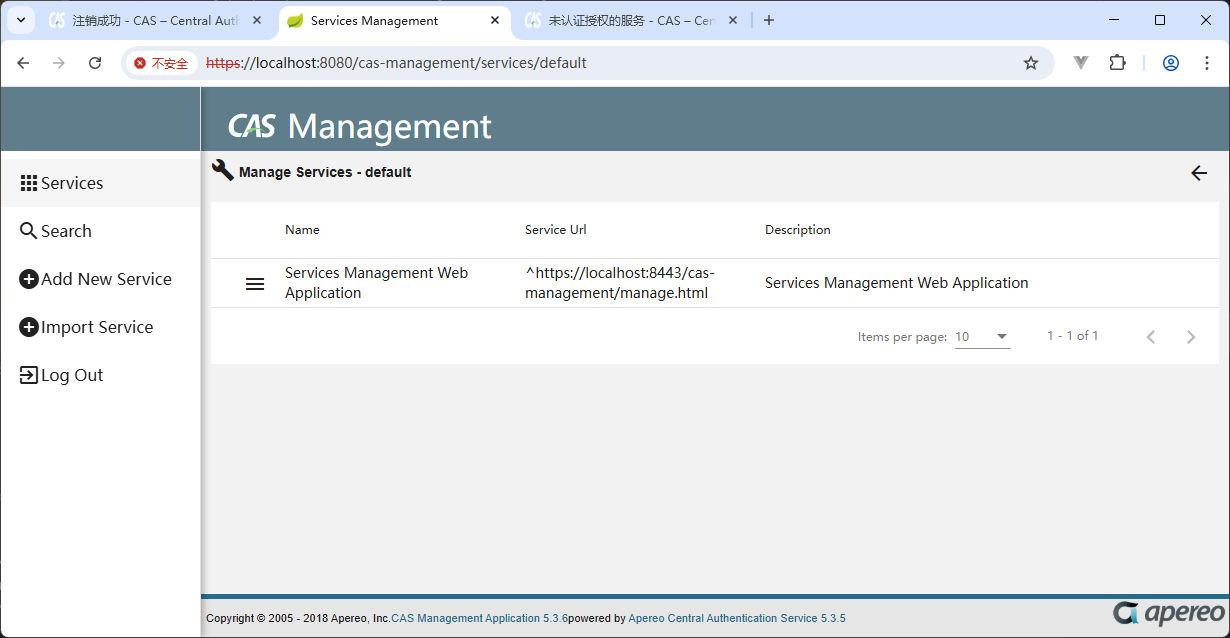Open the browser extensions puzzle icon
Viewport: 1230px width, 638px height.
point(1117,63)
